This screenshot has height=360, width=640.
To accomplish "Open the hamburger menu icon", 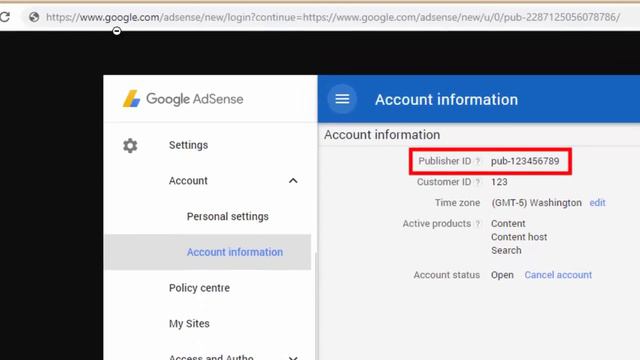I will point(342,99).
